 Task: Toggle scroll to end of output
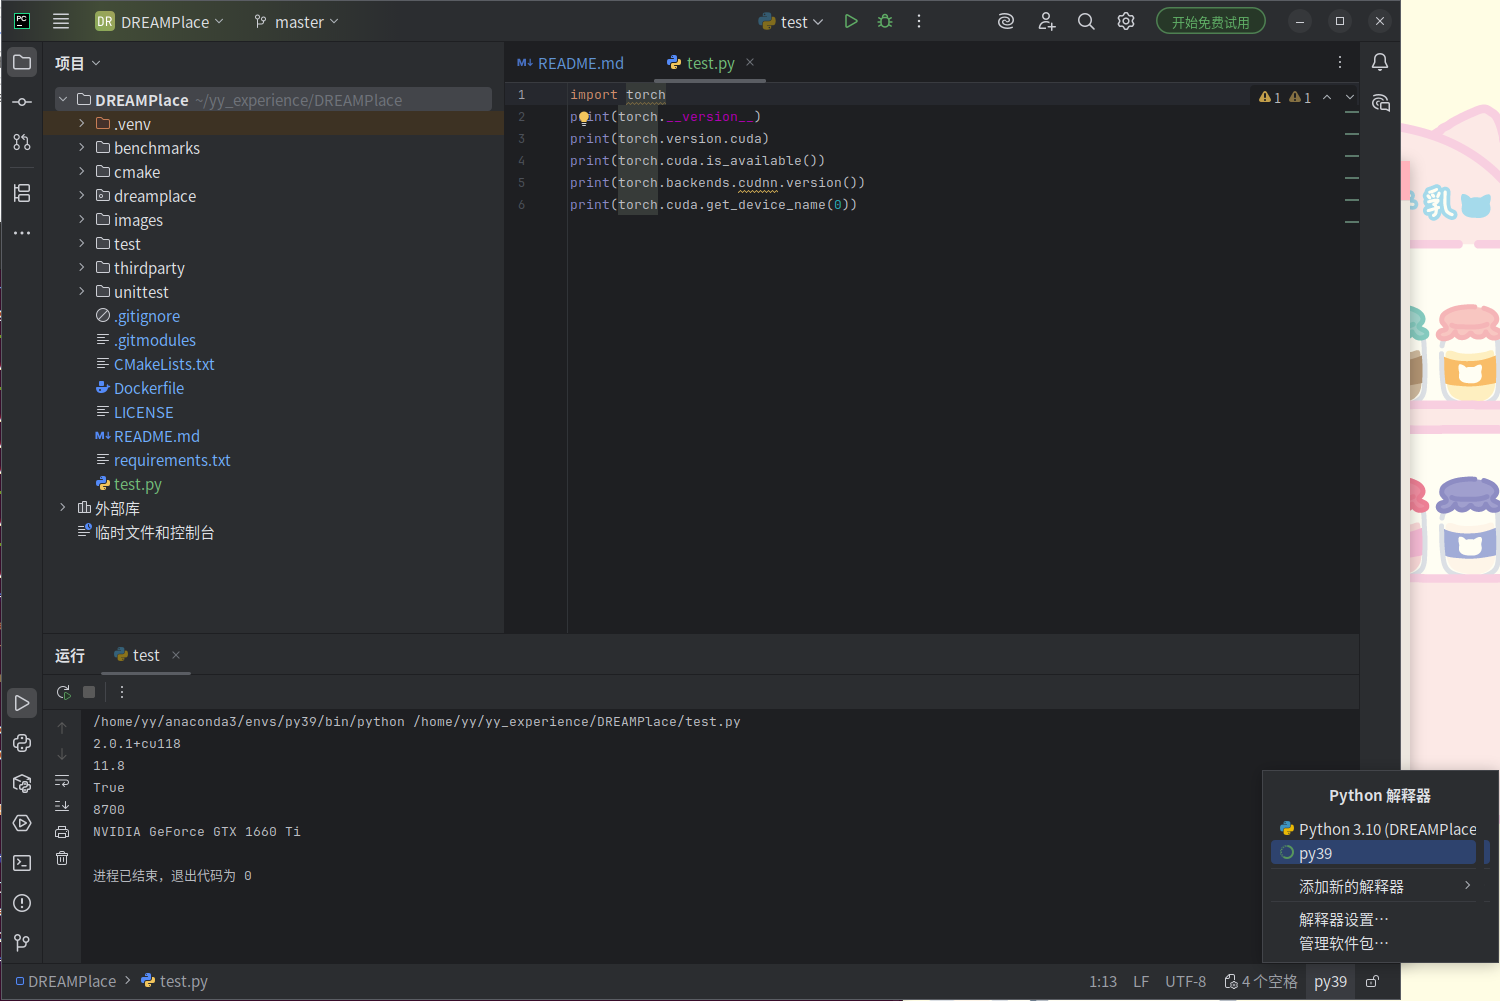[62, 806]
